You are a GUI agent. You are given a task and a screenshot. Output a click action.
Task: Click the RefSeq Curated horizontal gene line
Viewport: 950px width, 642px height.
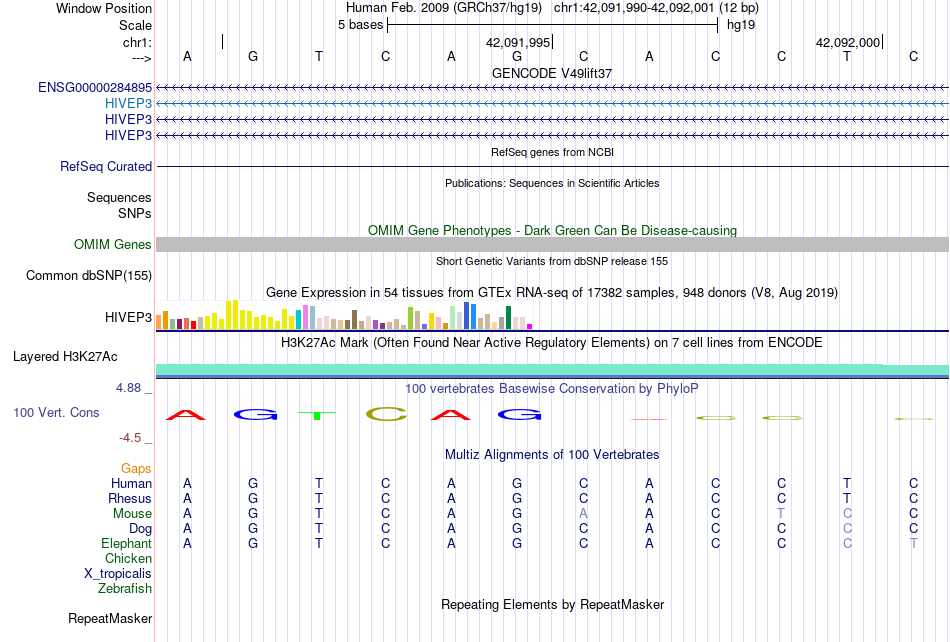552,167
